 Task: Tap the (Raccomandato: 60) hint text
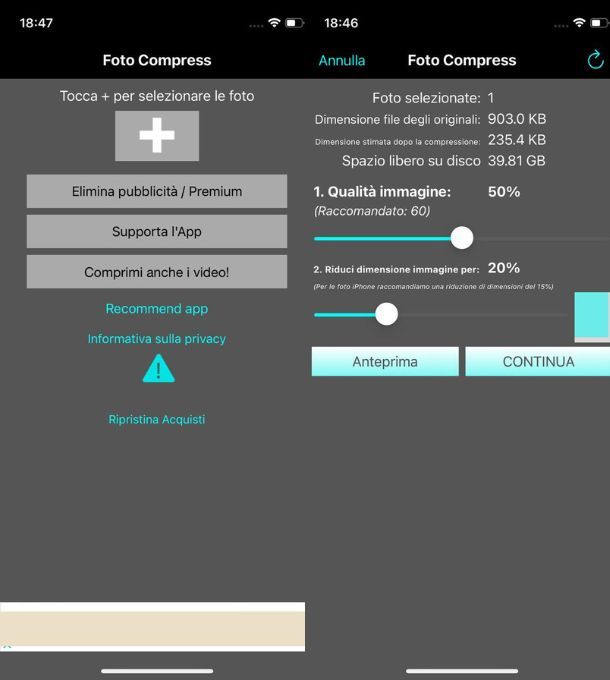click(372, 211)
